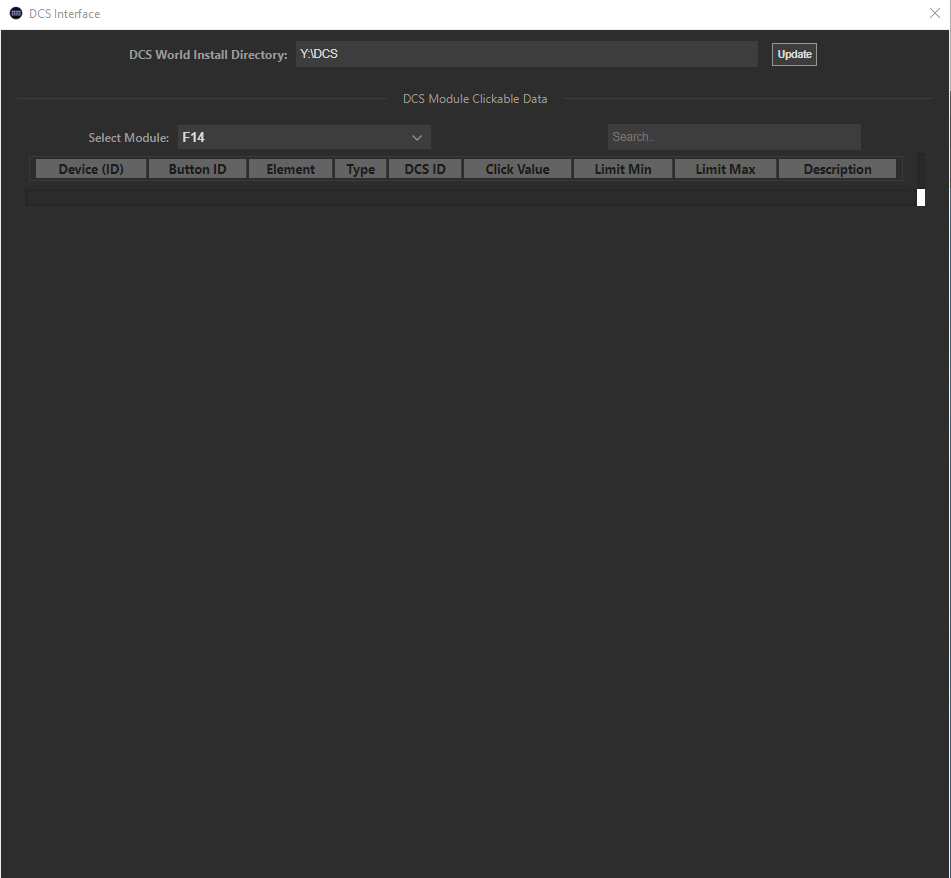
Task: Click the Button ID column header
Action: (197, 168)
